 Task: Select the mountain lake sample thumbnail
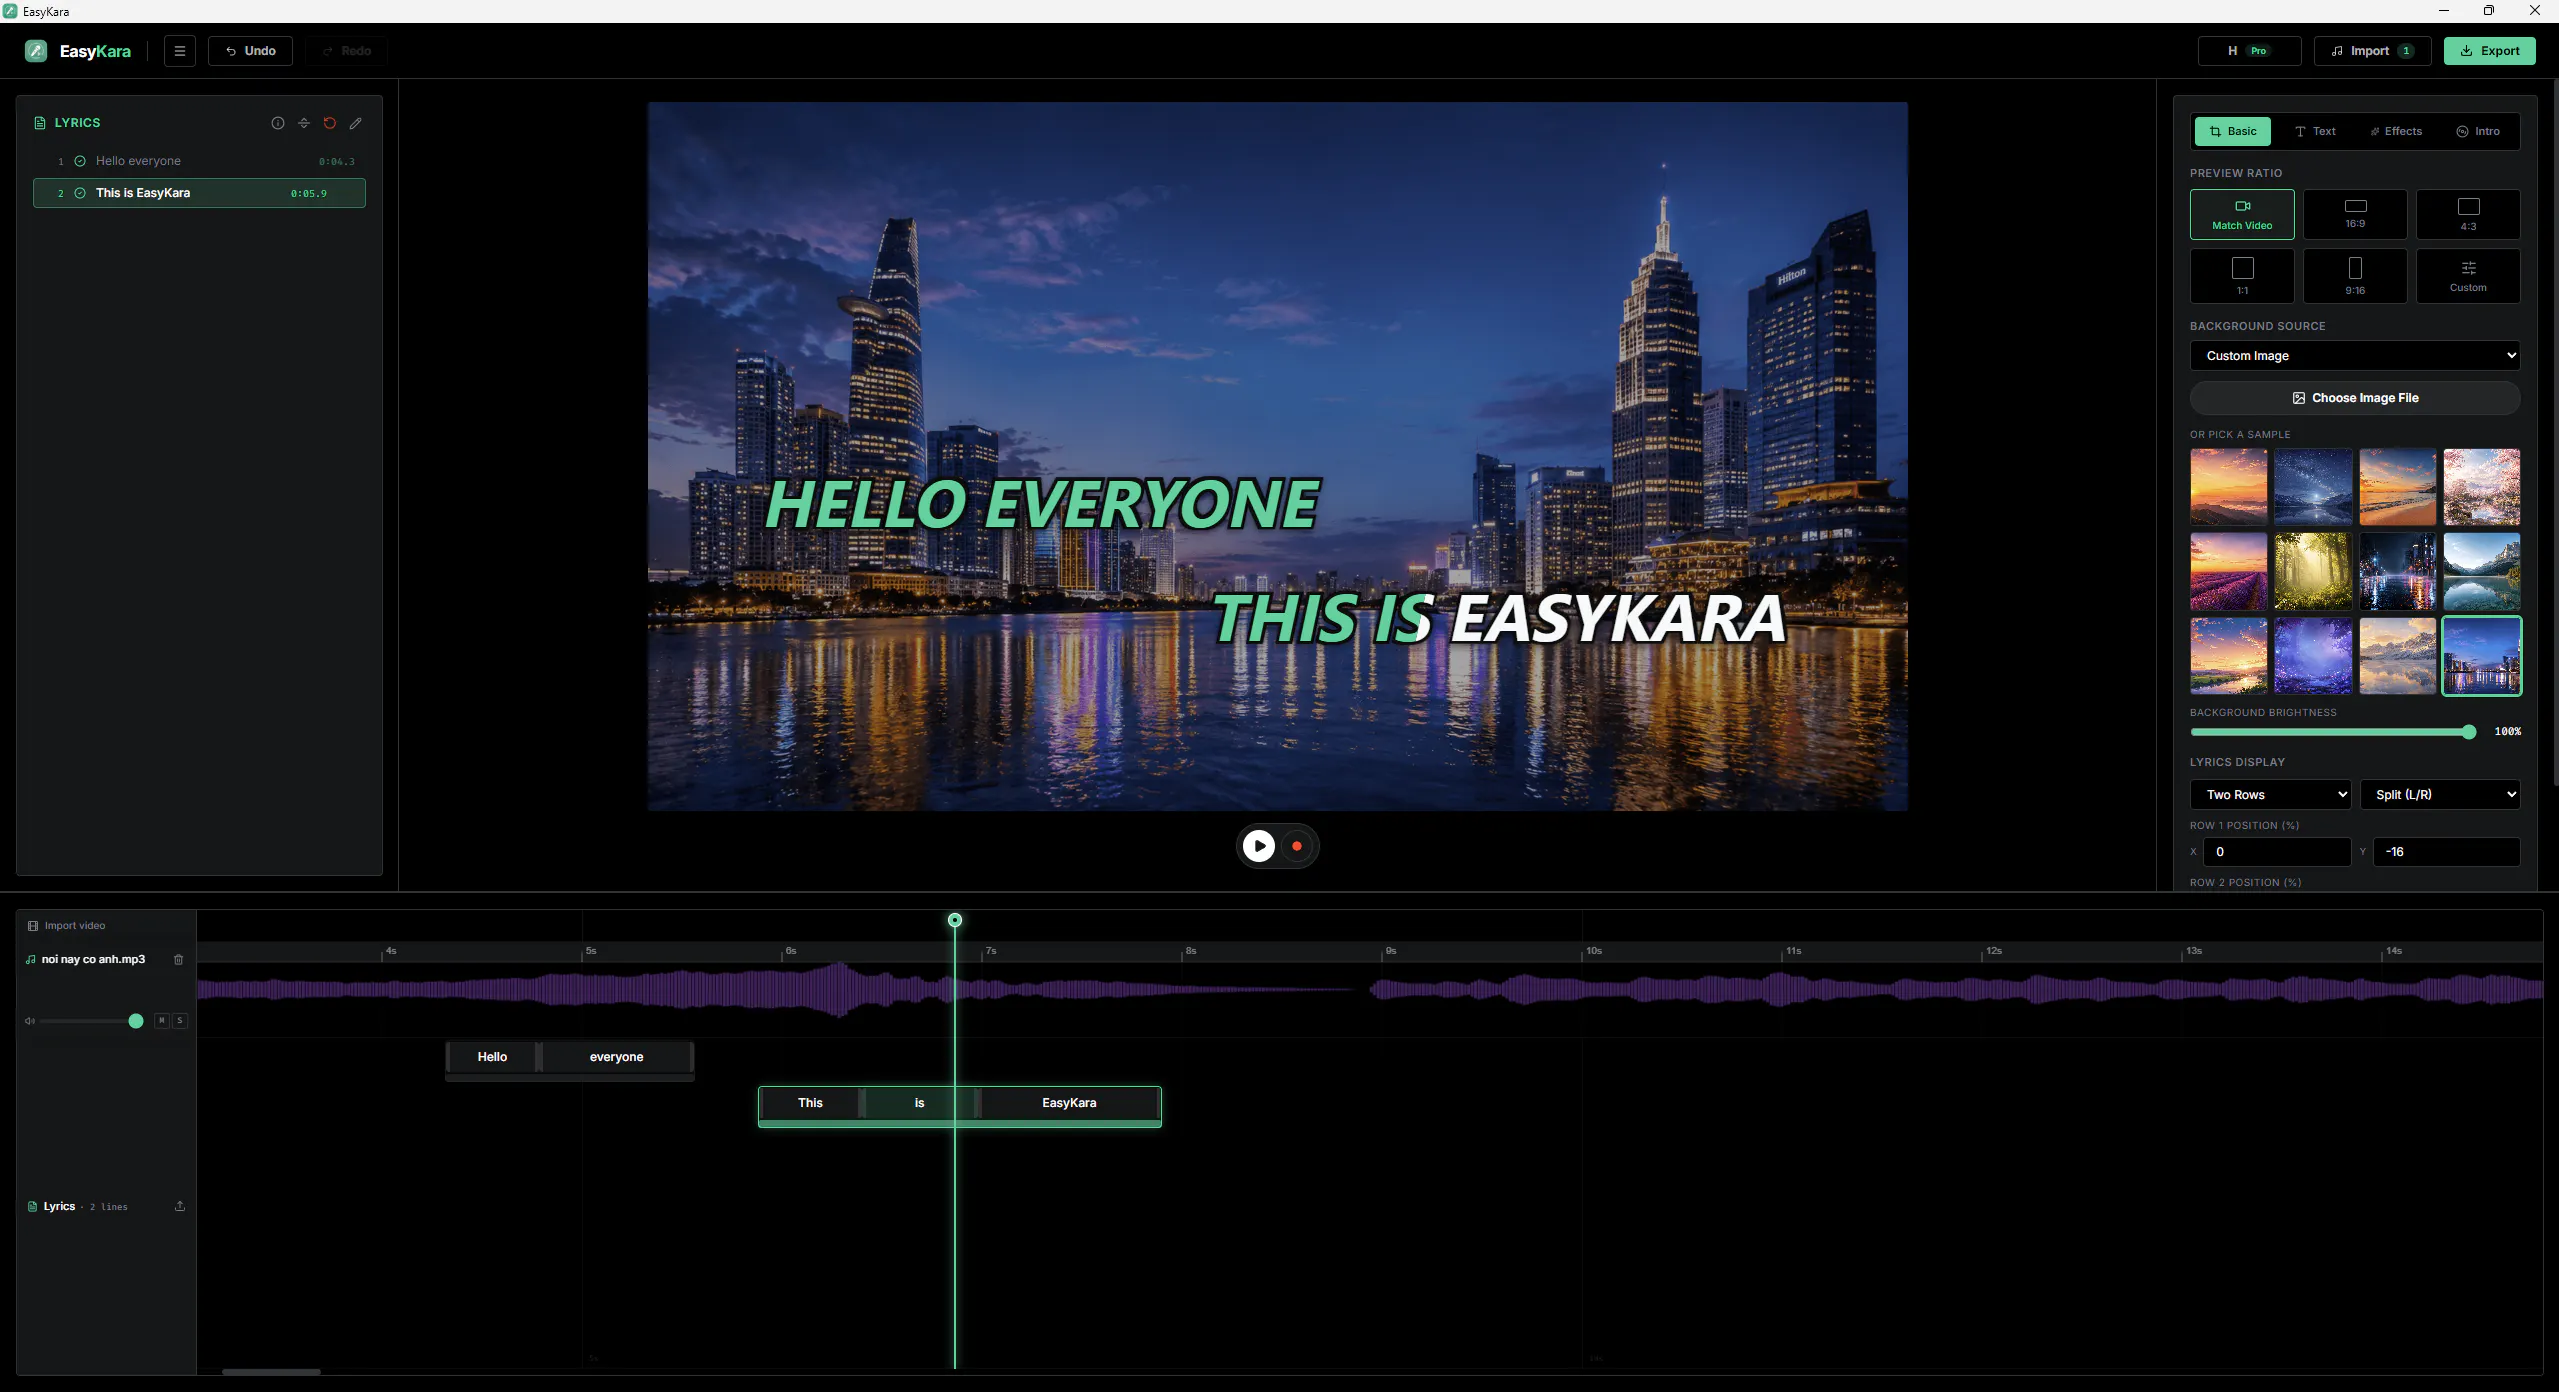point(2482,571)
